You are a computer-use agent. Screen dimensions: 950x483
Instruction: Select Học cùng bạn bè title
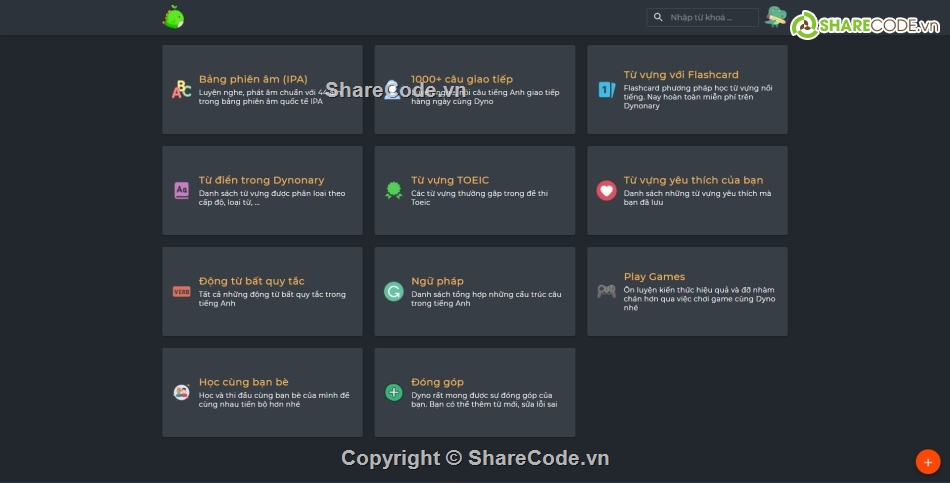click(x=243, y=382)
